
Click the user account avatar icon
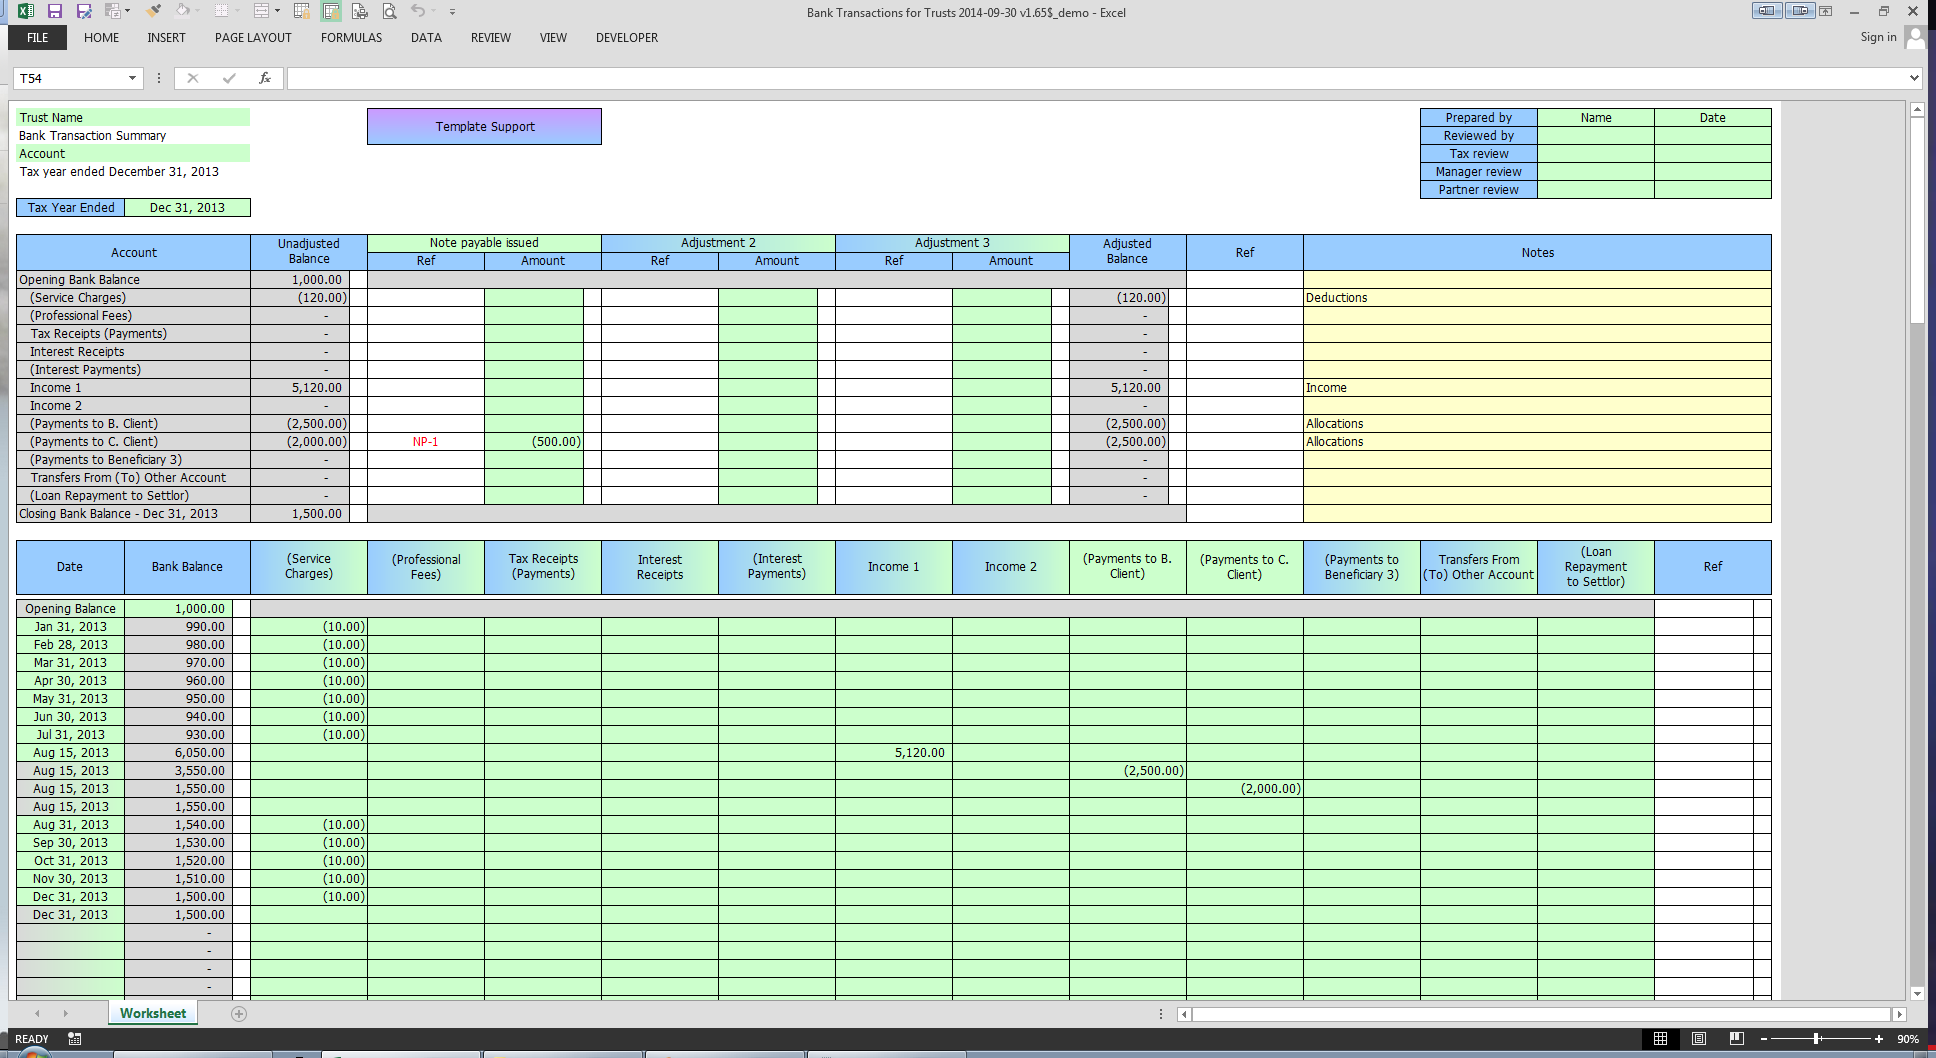pyautogui.click(x=1915, y=37)
